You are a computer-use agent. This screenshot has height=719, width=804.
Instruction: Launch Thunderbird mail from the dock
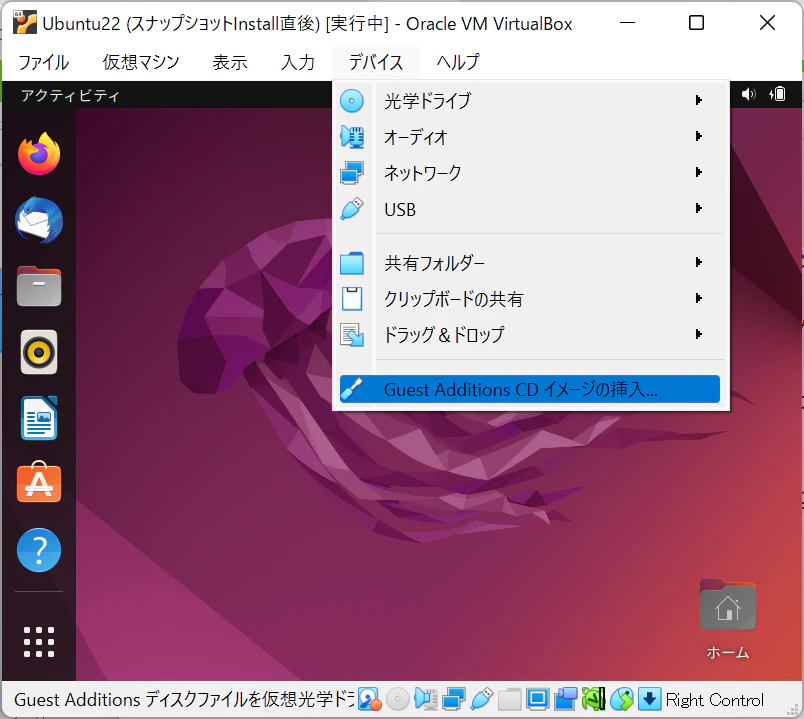coord(39,220)
